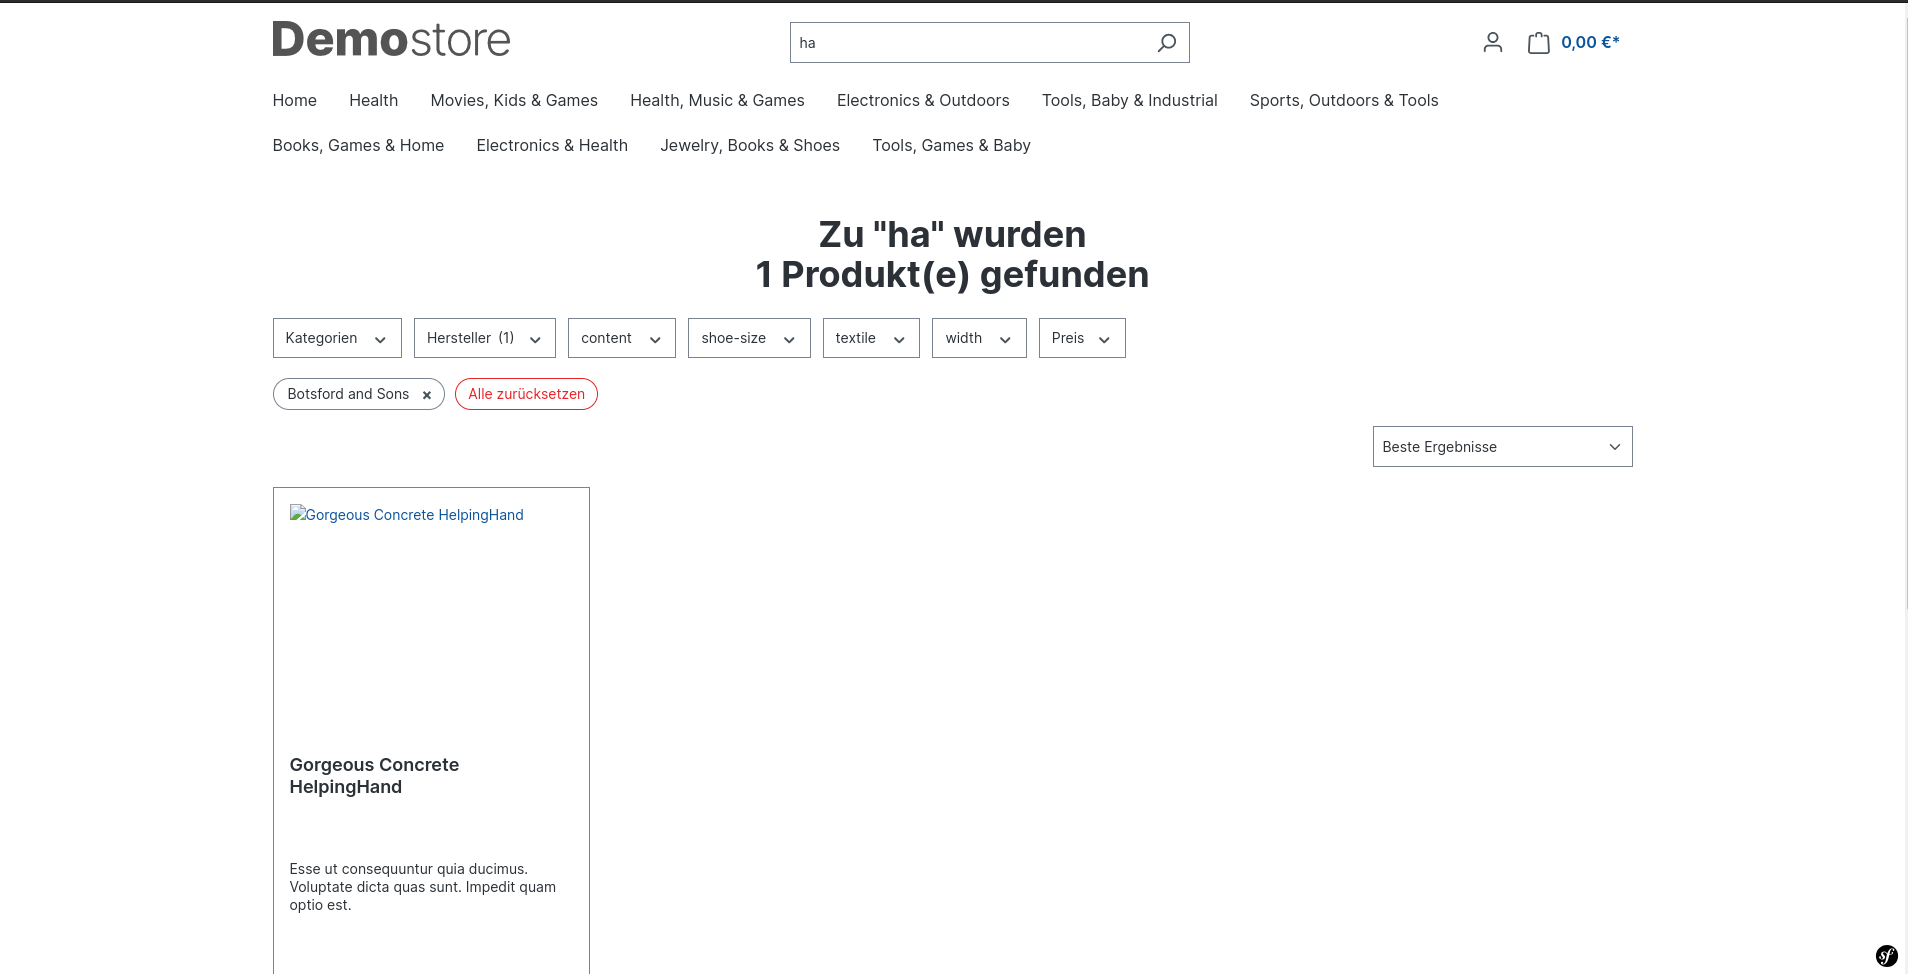Open the Beste Ergebnisse sorting dropdown
Screen dimensions: 1908x974
coord(1502,447)
